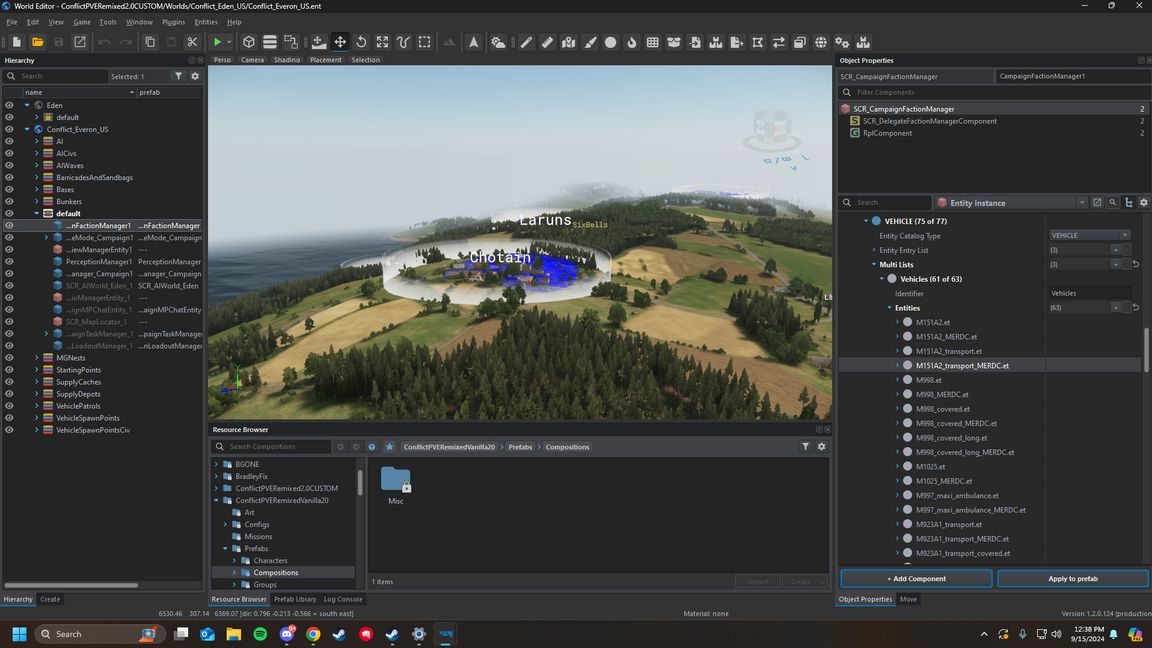The width and height of the screenshot is (1152, 648).
Task: Click the ruler measure tool icon
Action: [x=547, y=42]
